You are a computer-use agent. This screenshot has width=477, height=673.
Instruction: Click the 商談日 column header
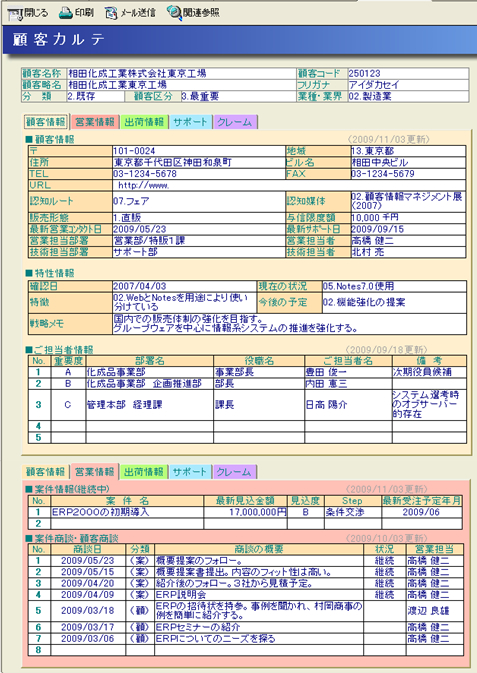pyautogui.click(x=88, y=549)
